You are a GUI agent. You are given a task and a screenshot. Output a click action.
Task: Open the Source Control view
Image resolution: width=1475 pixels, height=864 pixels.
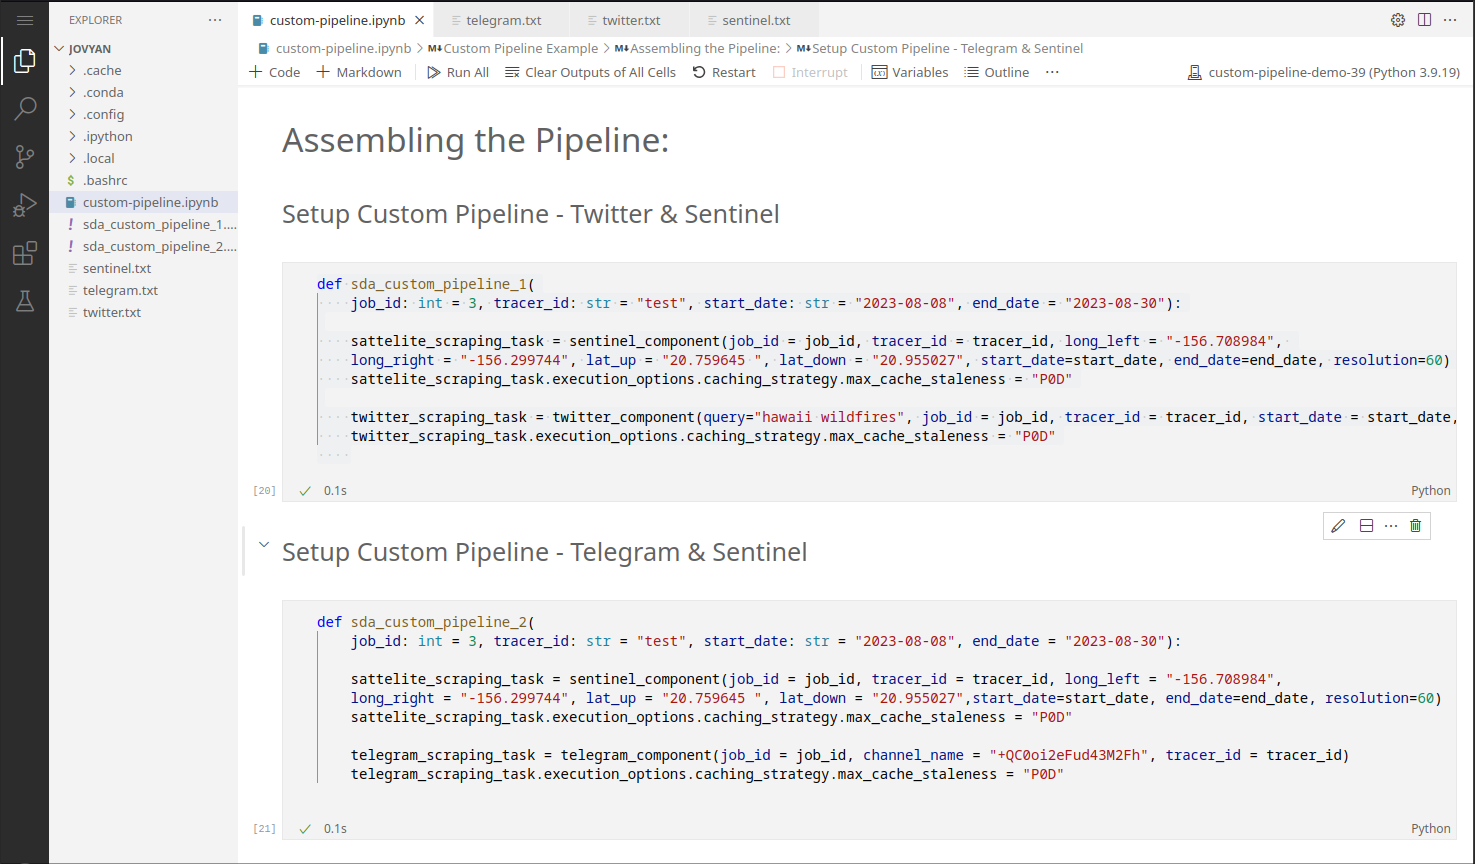coord(25,157)
